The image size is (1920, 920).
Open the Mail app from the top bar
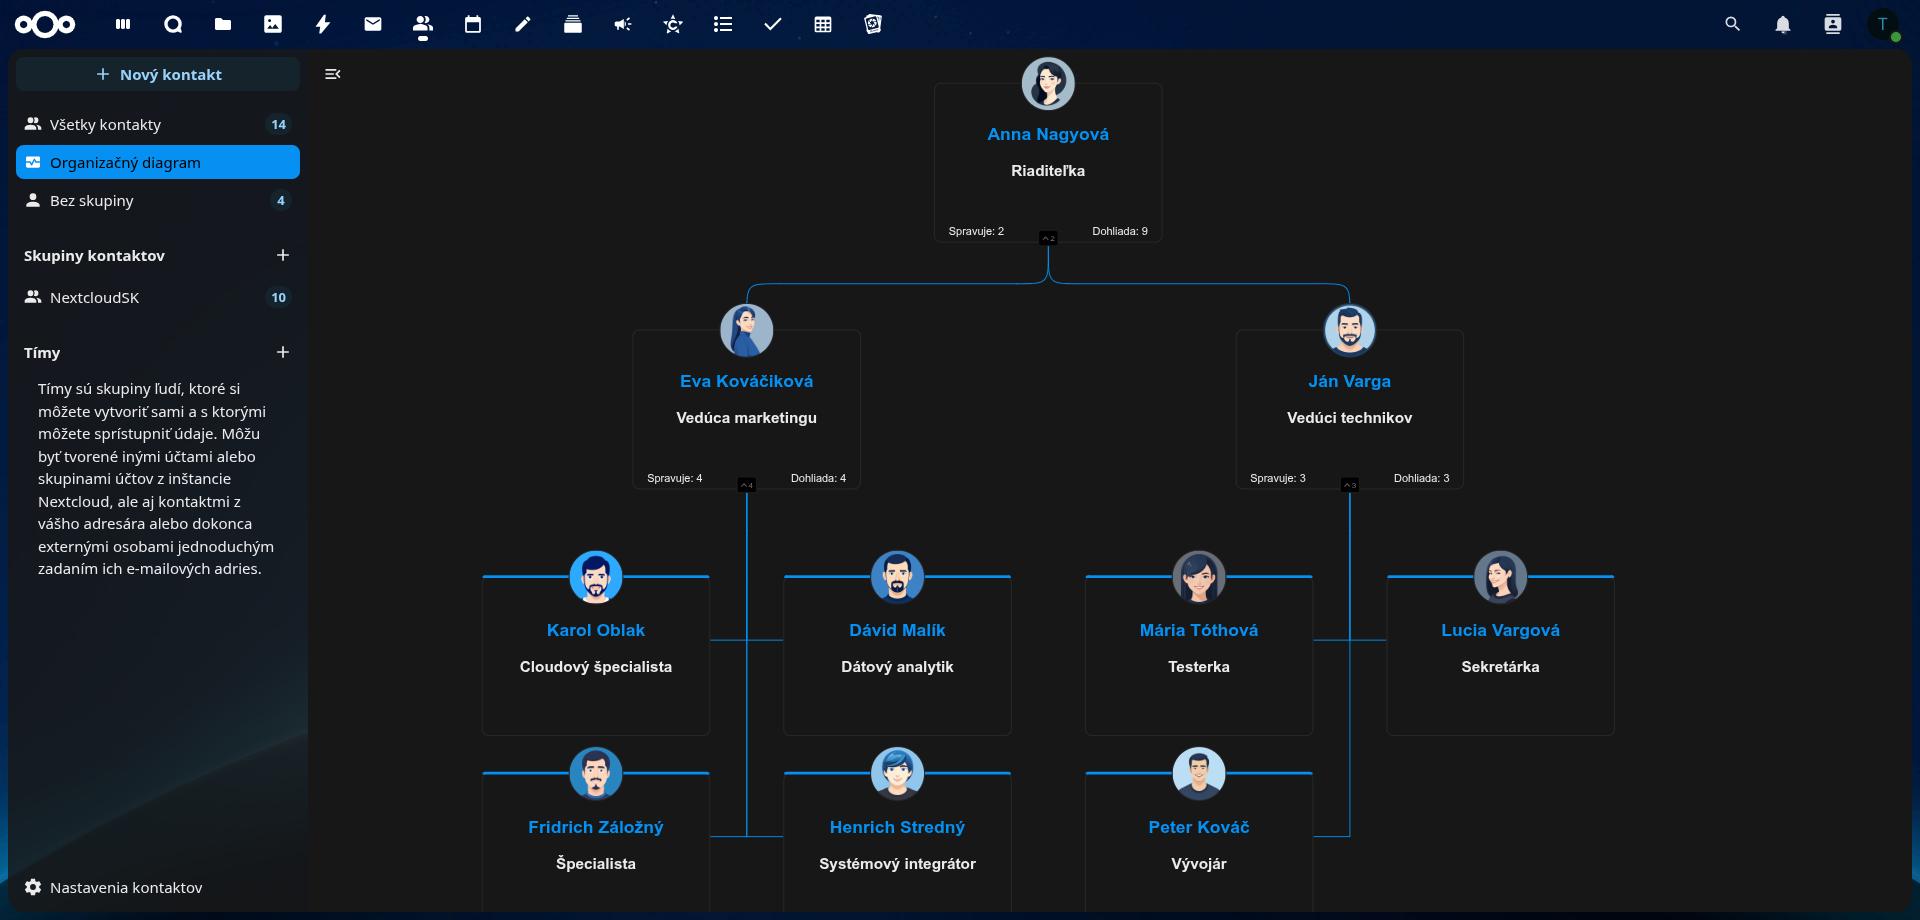[372, 24]
